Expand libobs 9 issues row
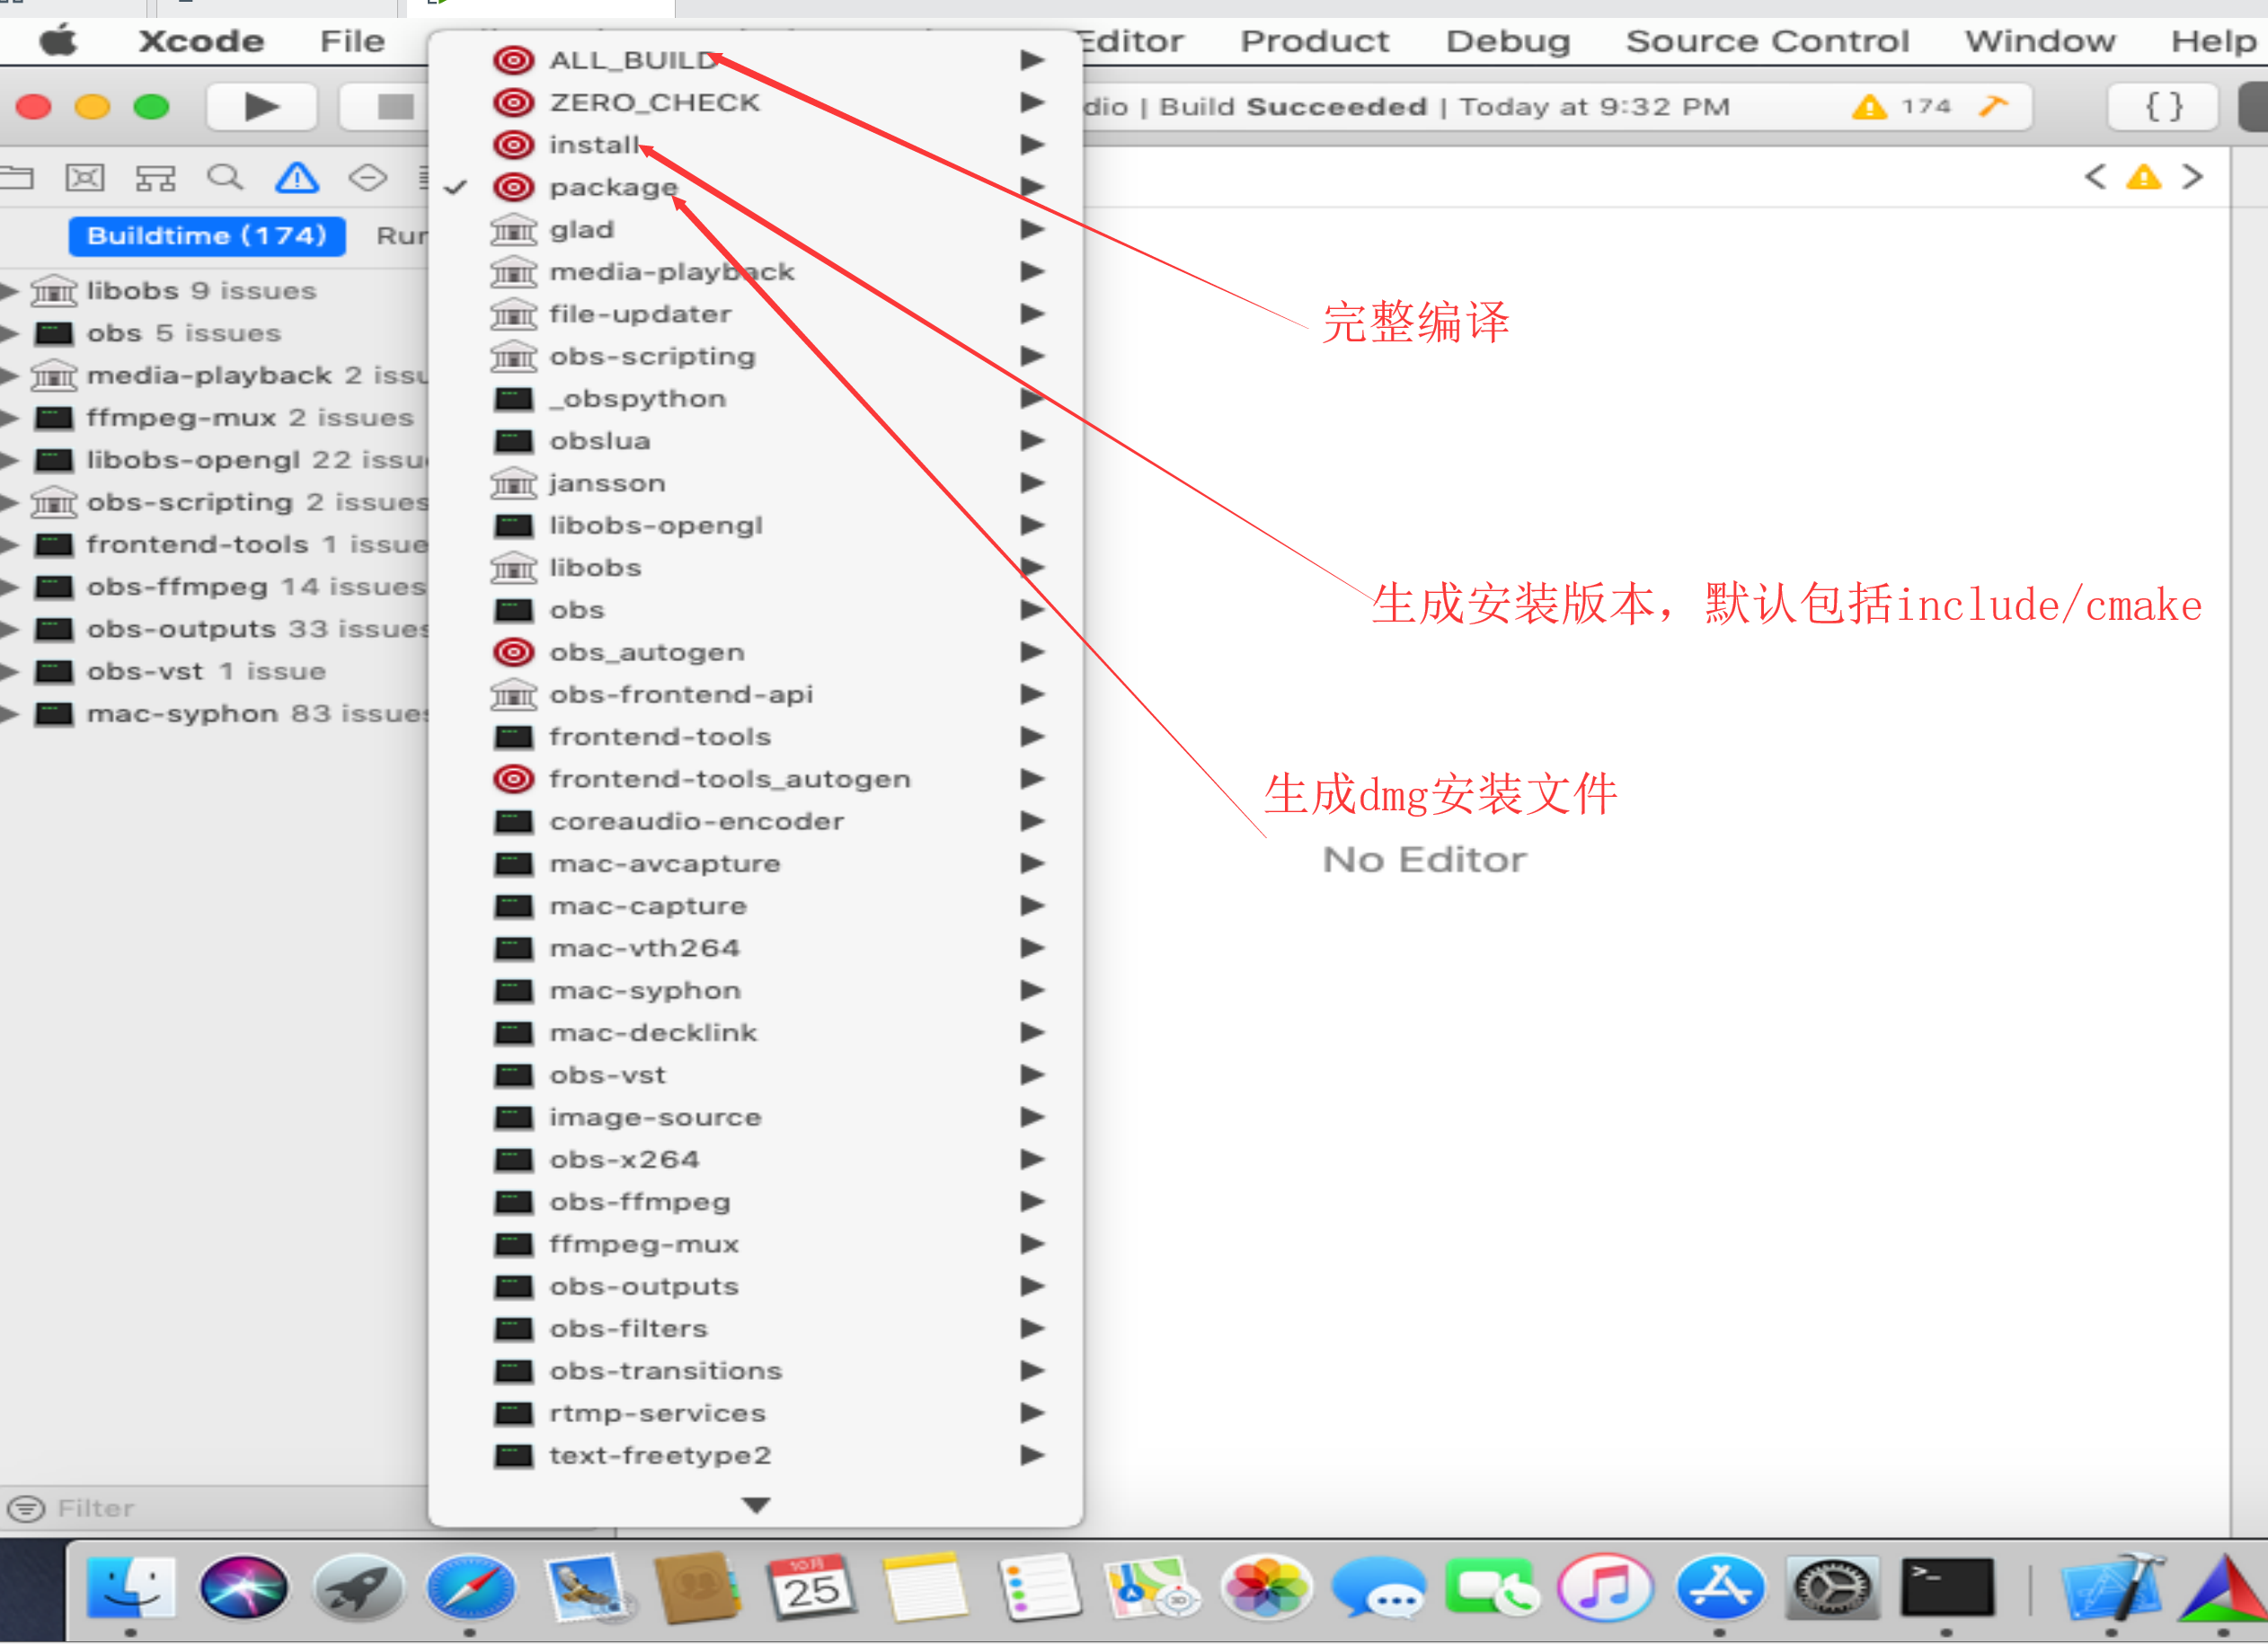Image resolution: width=2268 pixels, height=1644 pixels. (x=9, y=291)
